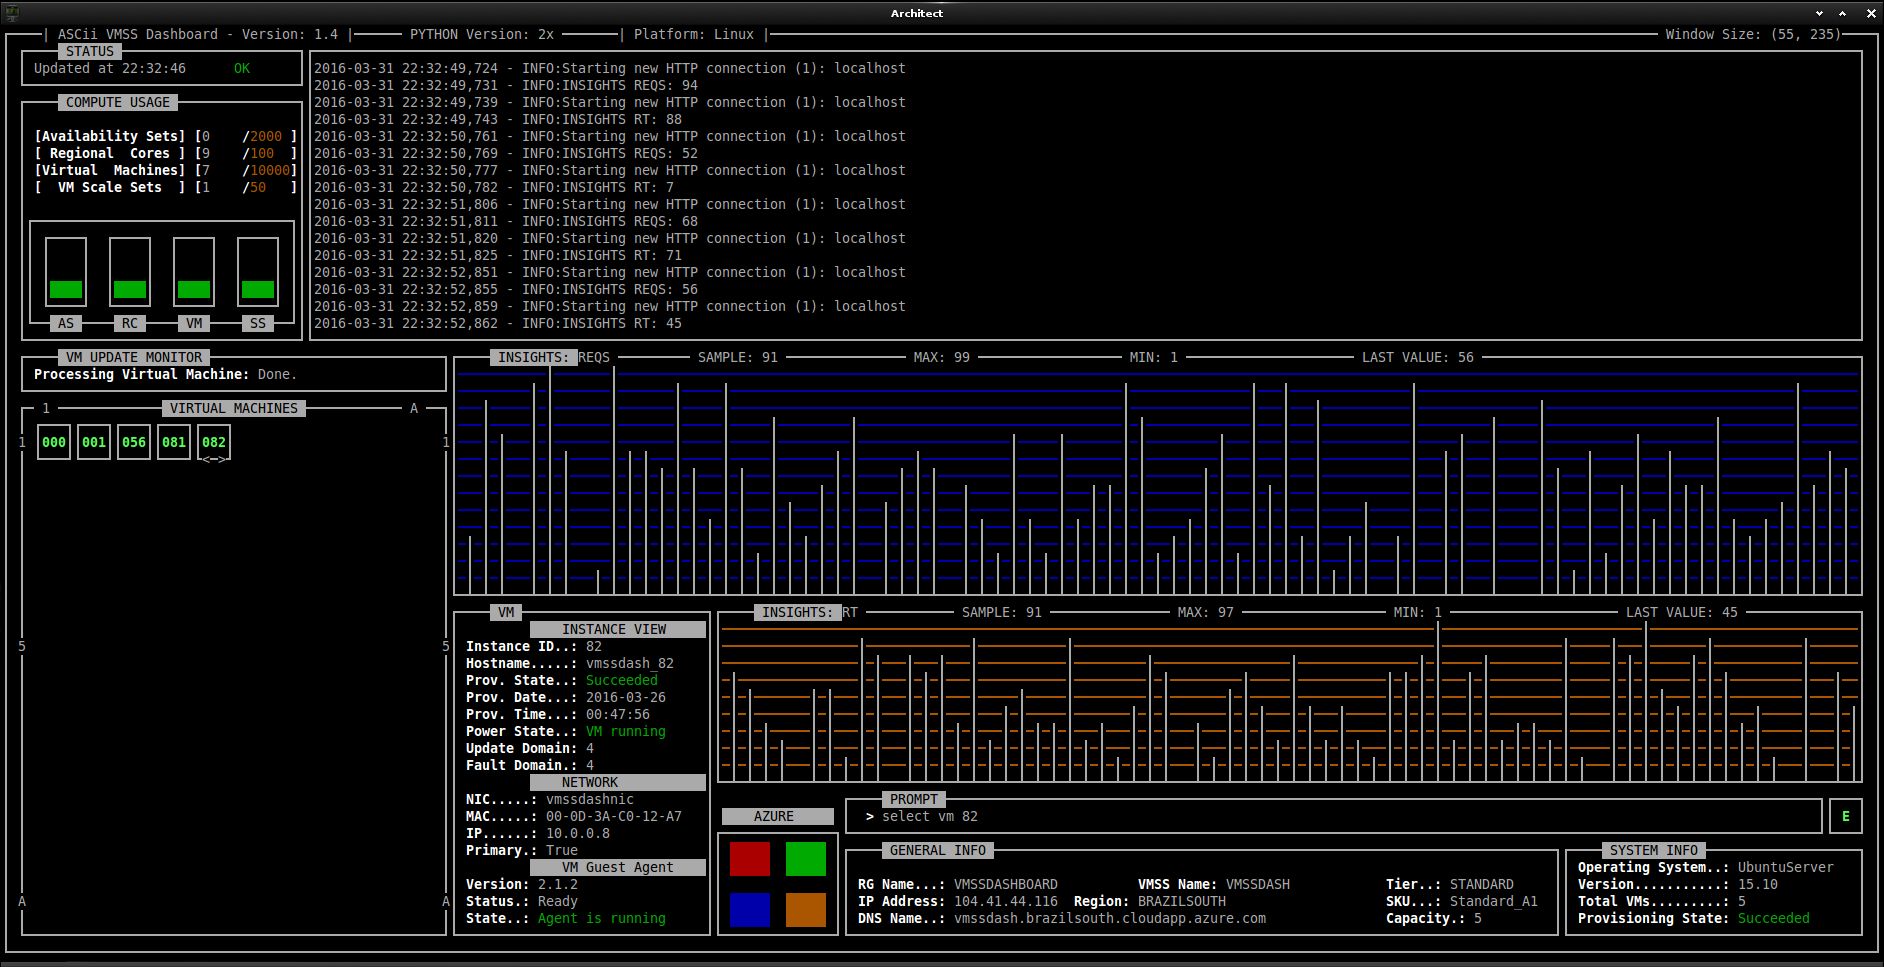Click the VM Guest Agent header
1884x967 pixels.
[x=616, y=867]
